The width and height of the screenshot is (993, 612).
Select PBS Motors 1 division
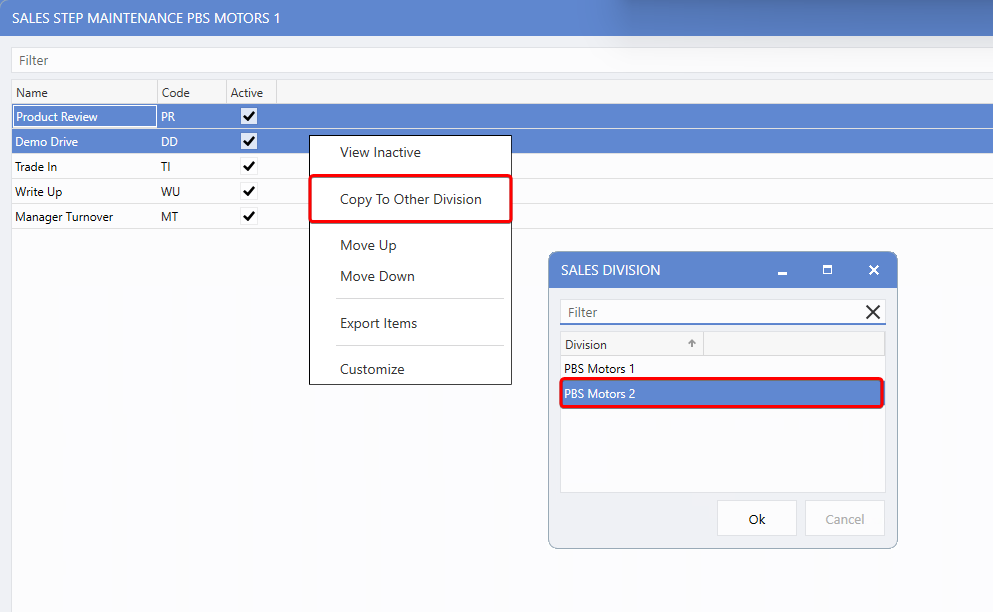coord(600,369)
